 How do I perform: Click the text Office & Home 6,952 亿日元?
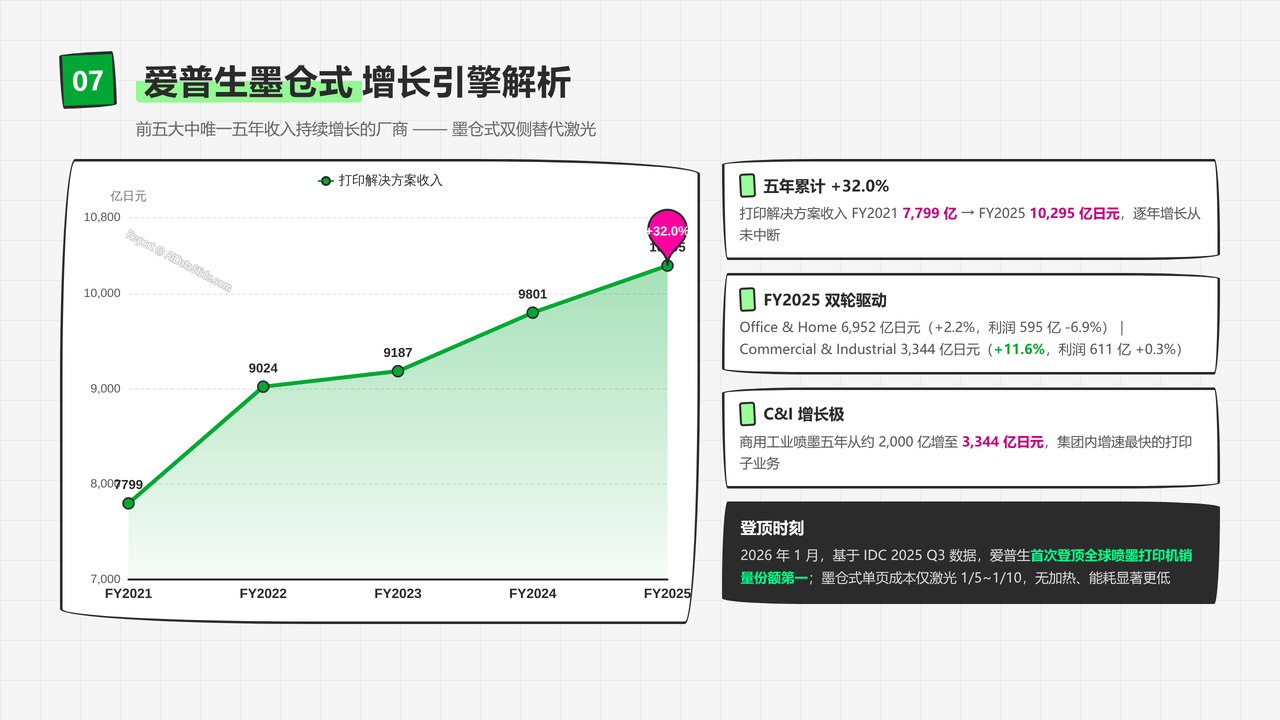tap(832, 327)
